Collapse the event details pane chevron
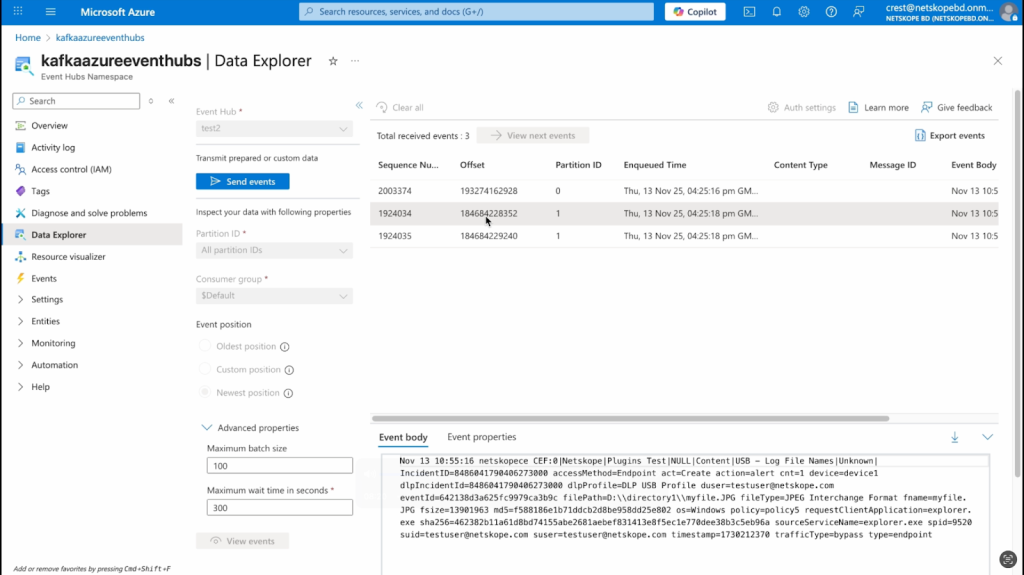Screen dimensions: 1024x575 click(x=987, y=437)
